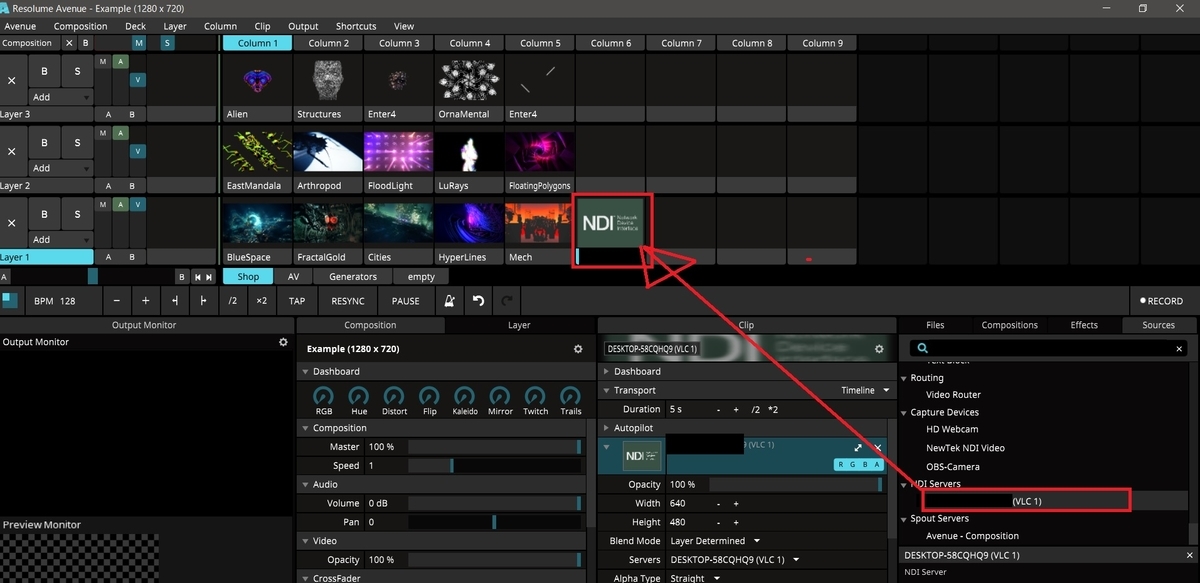Remove the NDI source from clip panel
Screen dimensions: 1200x583
[878, 448]
